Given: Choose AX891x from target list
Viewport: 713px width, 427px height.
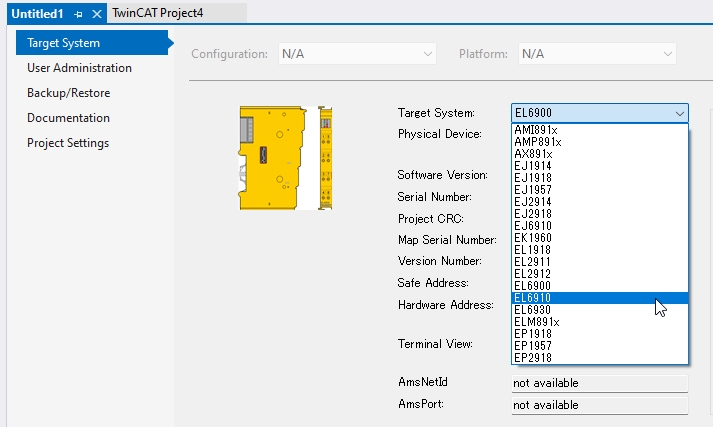Looking at the screenshot, I should click(600, 154).
